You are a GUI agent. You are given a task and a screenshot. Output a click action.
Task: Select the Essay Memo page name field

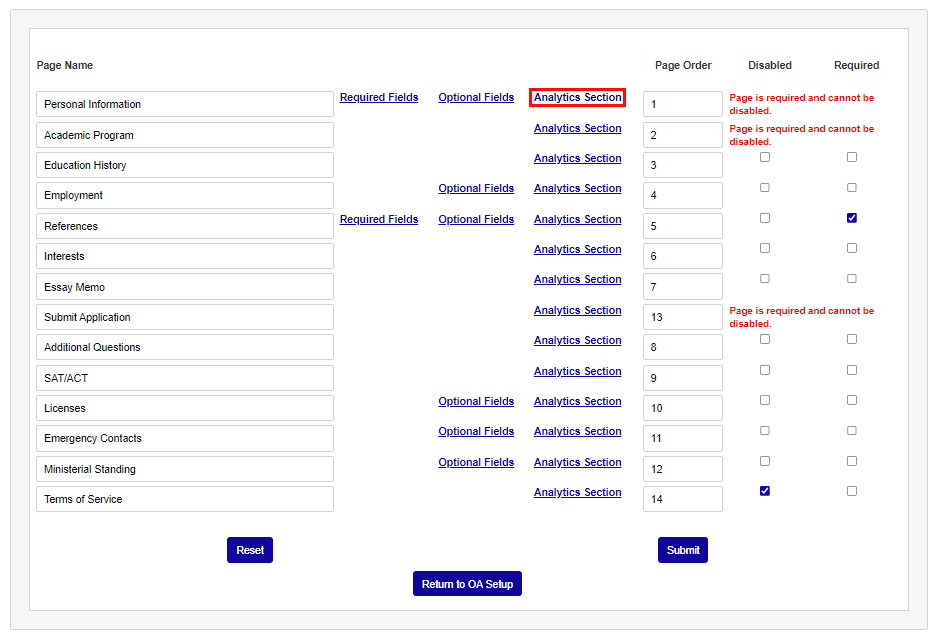[184, 286]
